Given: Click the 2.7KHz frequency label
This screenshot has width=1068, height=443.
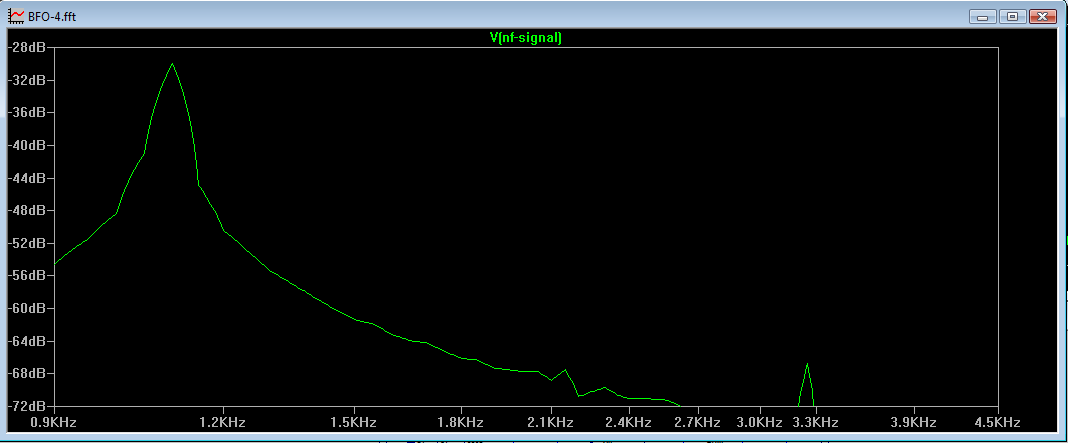Looking at the screenshot, I should tap(698, 423).
